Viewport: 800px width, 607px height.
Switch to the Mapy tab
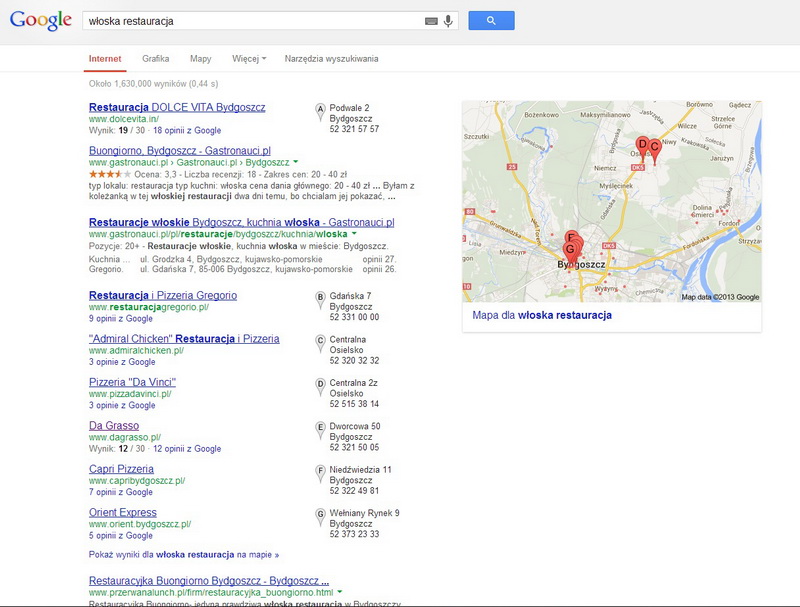[201, 59]
